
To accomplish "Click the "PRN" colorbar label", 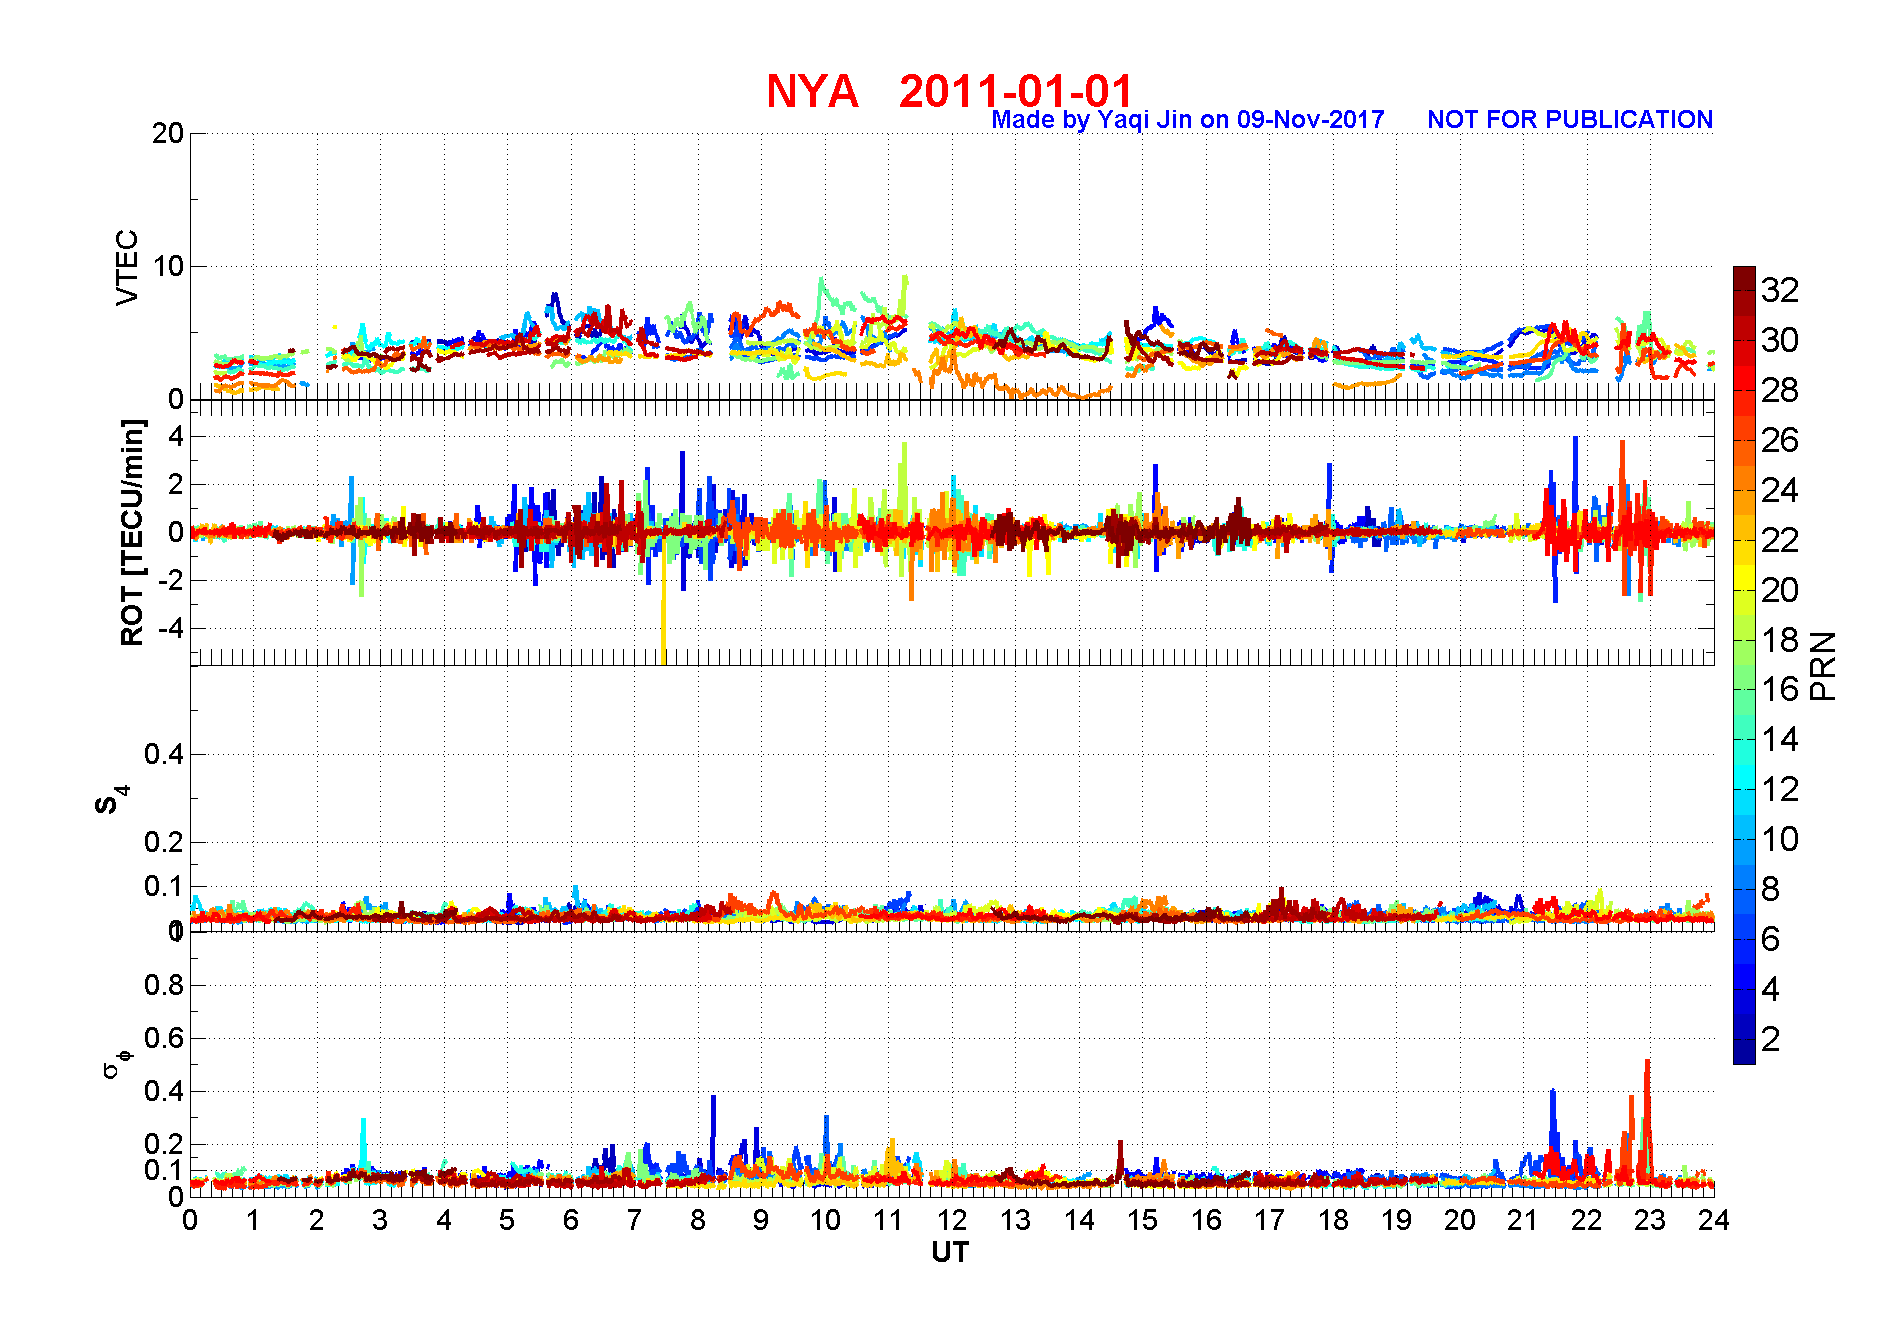I will (1823, 666).
